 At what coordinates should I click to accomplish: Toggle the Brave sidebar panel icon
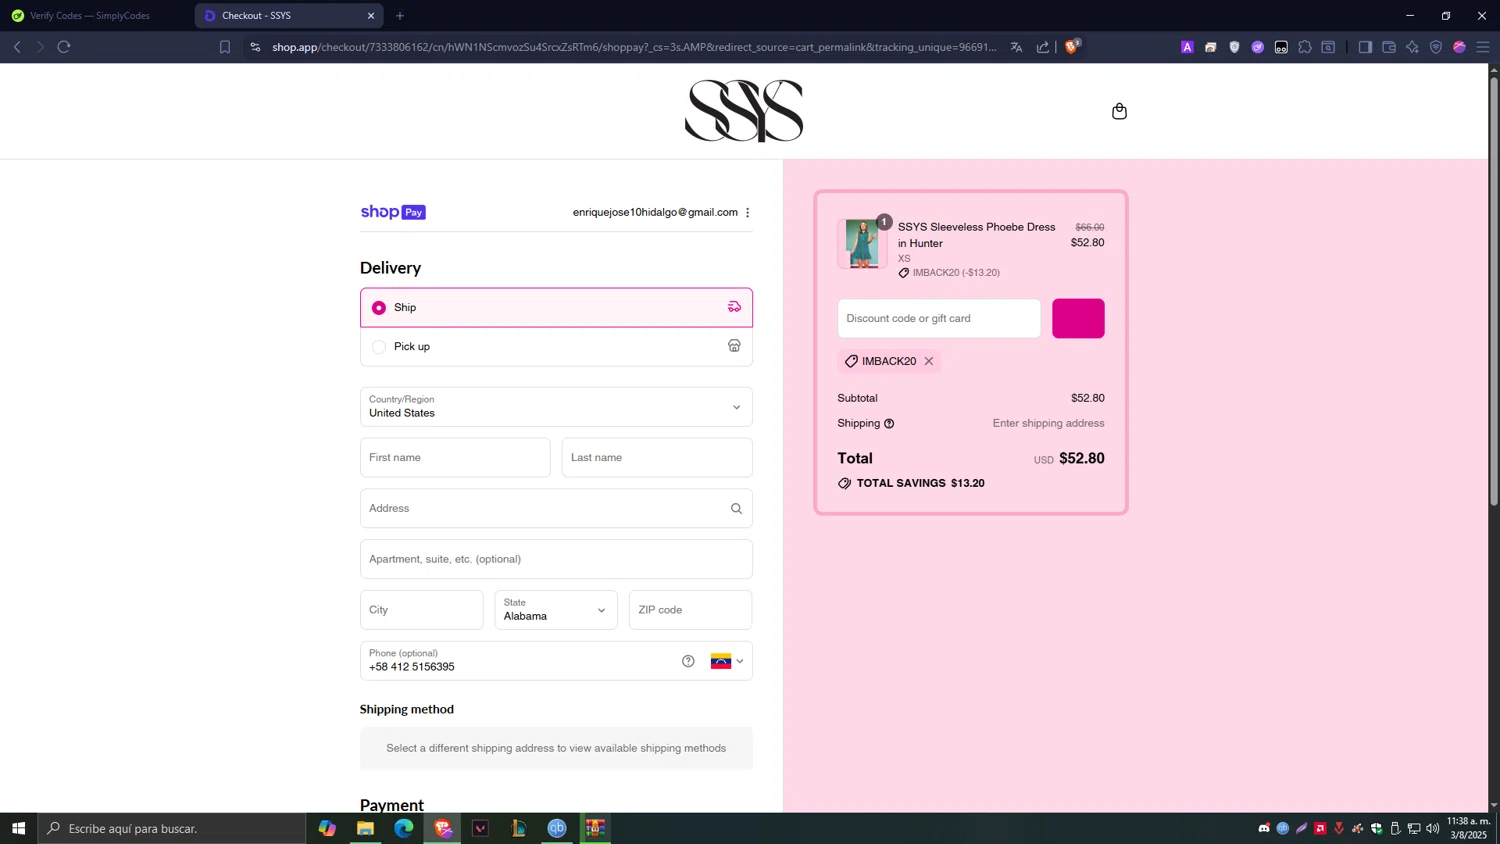click(1365, 47)
